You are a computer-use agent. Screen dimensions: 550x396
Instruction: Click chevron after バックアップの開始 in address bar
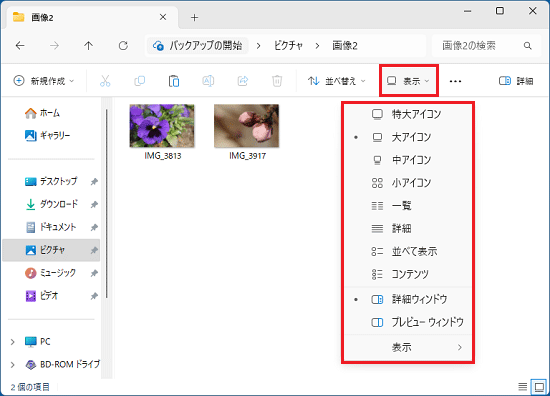coord(259,46)
